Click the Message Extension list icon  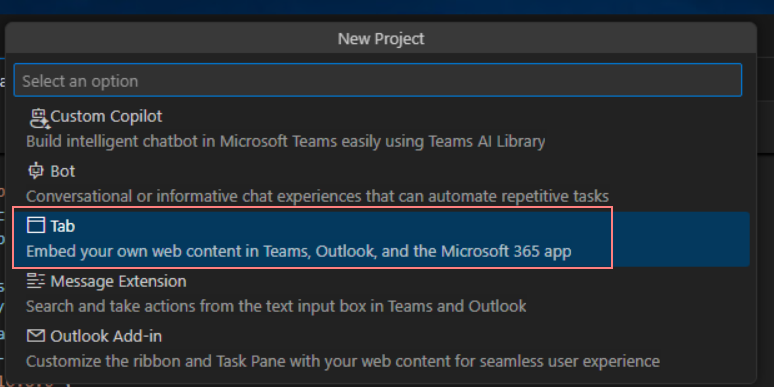click(x=36, y=281)
